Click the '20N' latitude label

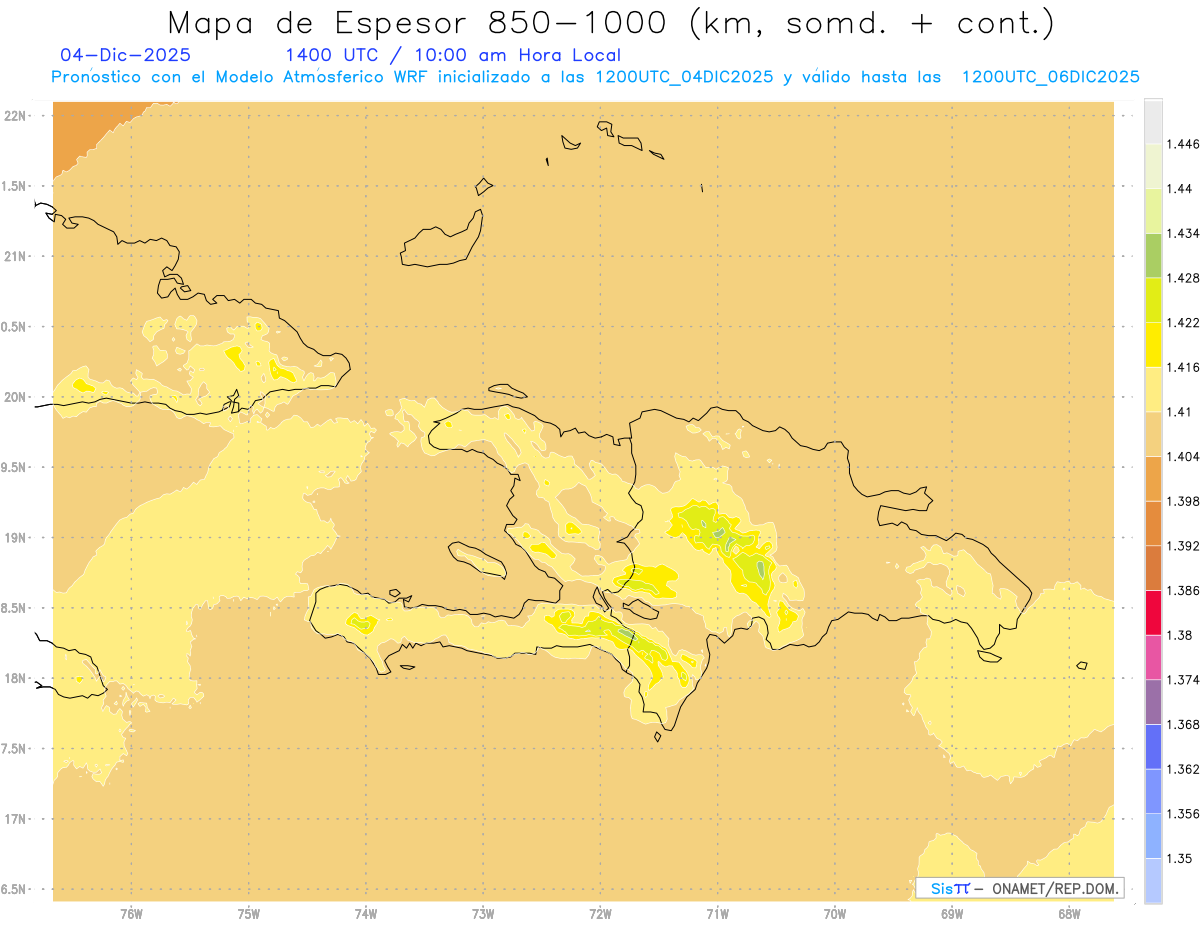point(17,397)
